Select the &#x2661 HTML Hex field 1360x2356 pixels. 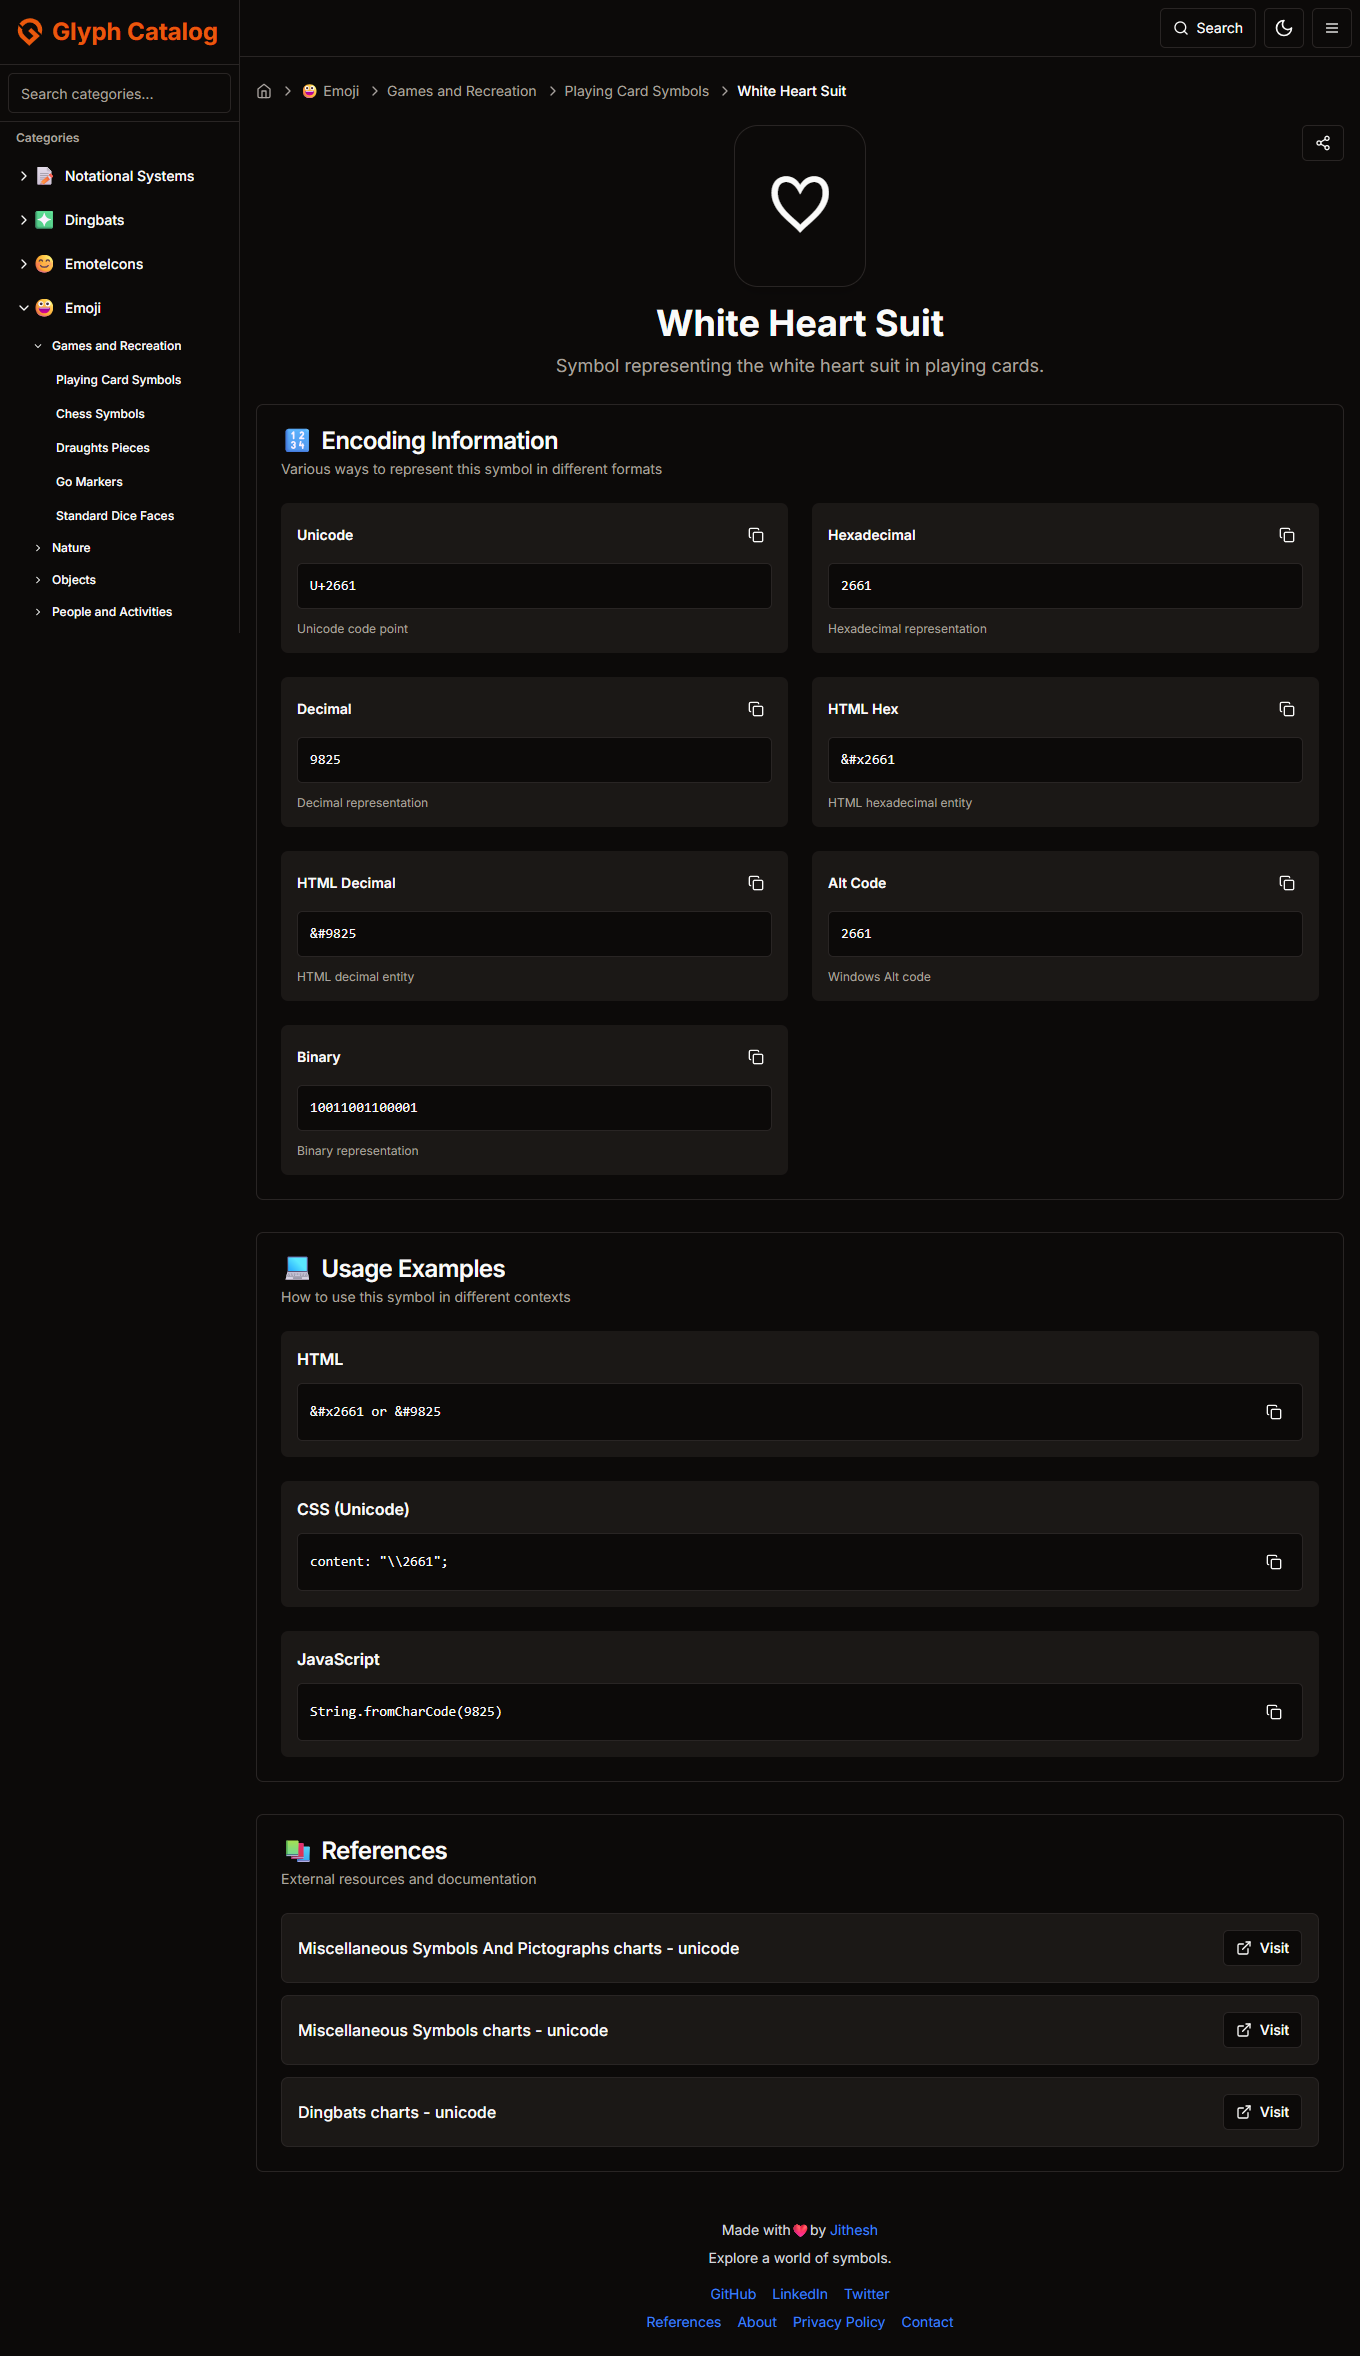[1065, 760]
